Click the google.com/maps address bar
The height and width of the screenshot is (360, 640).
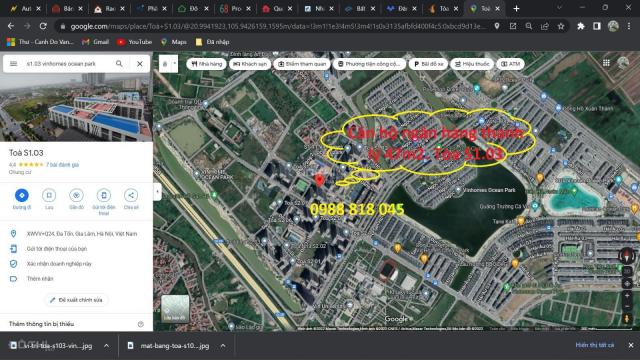click(x=278, y=27)
